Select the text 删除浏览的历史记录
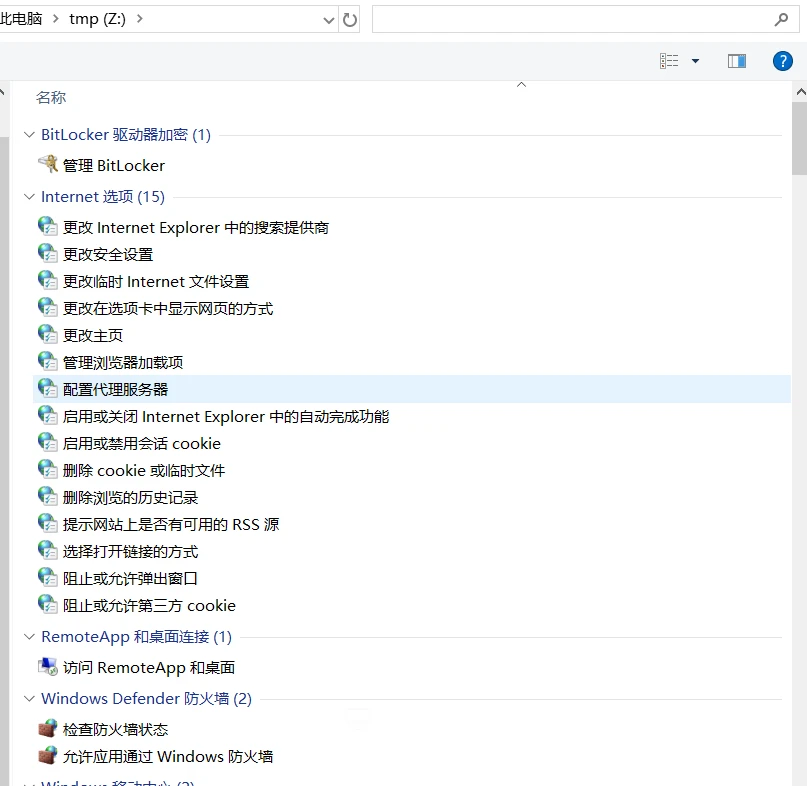Image resolution: width=807 pixels, height=786 pixels. click(x=131, y=498)
